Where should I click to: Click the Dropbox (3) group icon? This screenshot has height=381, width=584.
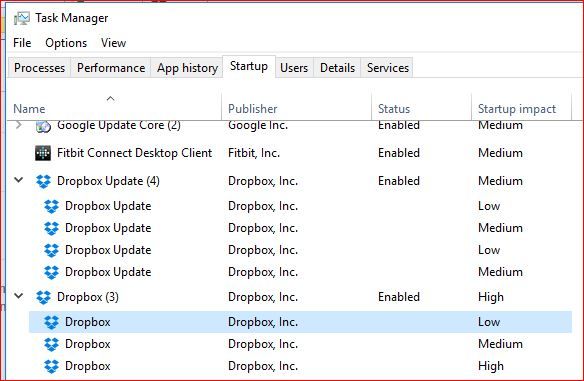click(43, 297)
